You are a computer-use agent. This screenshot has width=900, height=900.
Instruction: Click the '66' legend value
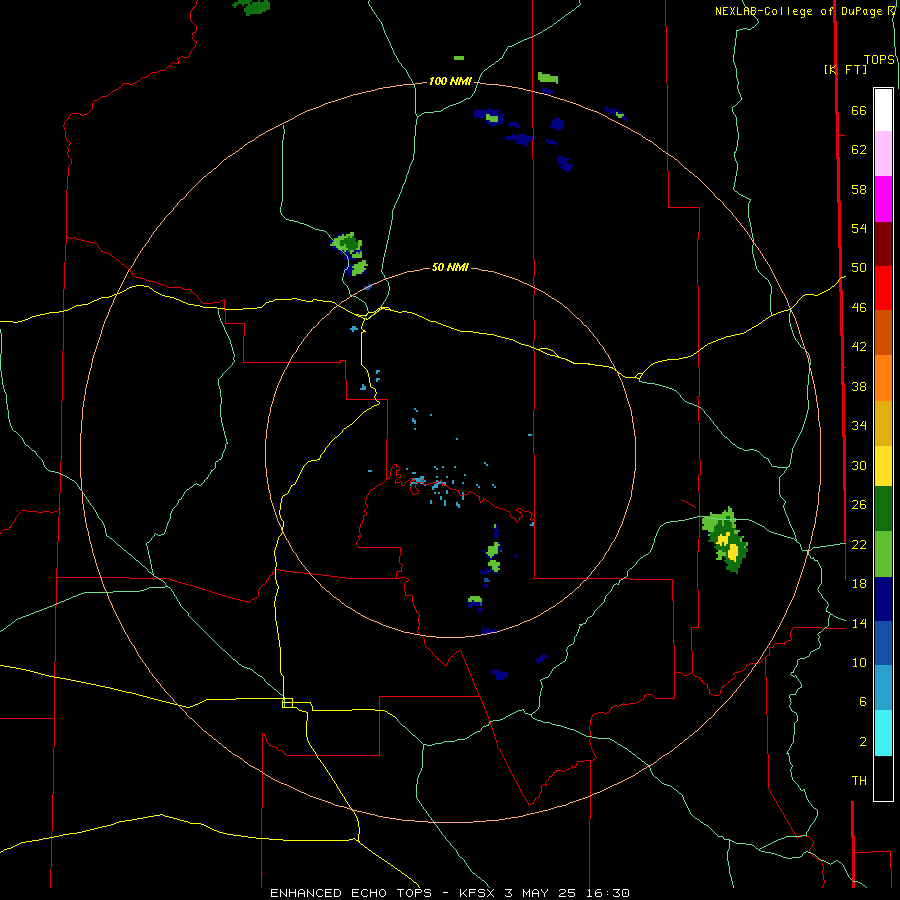(859, 111)
